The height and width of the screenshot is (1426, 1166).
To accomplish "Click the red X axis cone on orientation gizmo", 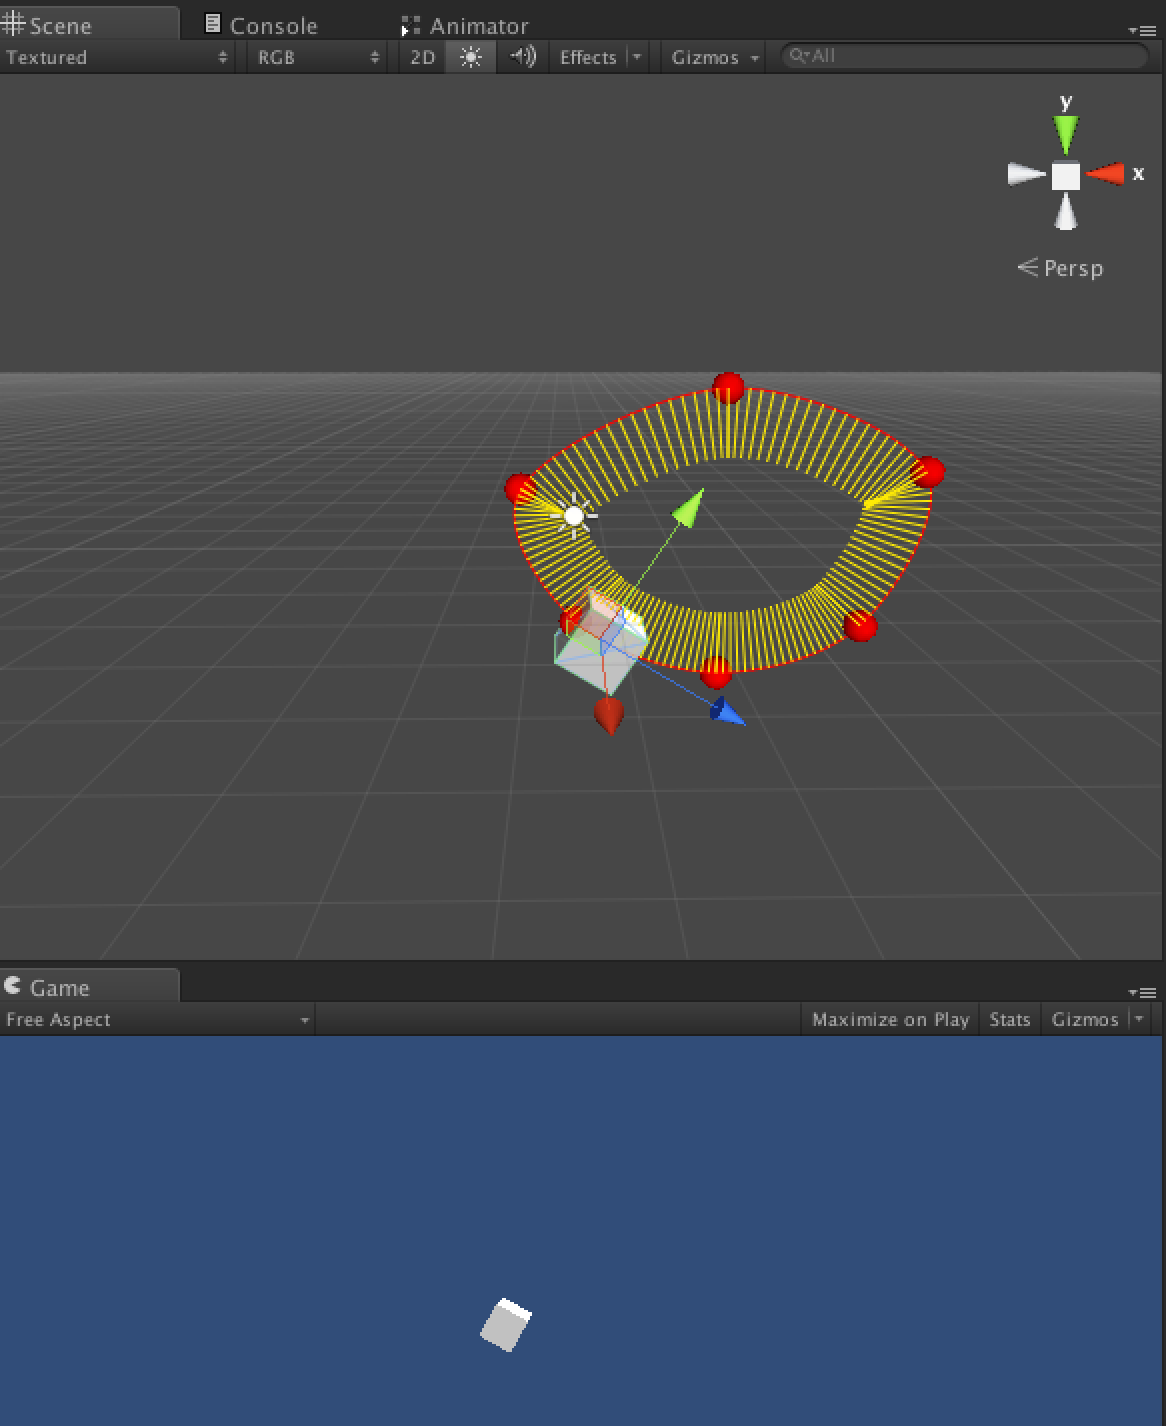I will point(1105,174).
